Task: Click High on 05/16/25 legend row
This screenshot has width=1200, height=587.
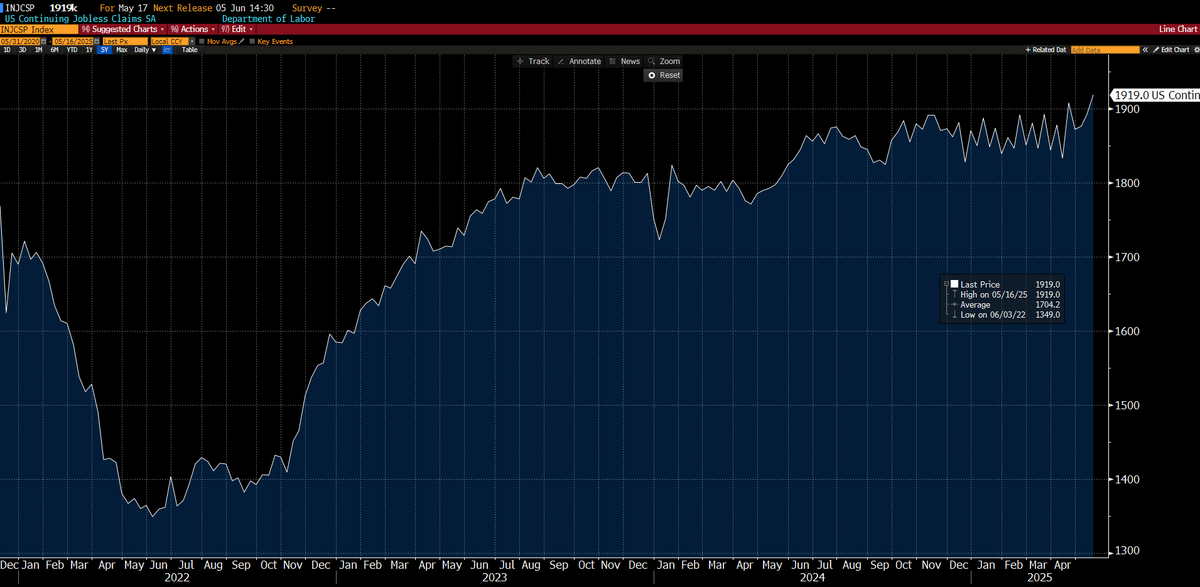Action: pos(1005,294)
